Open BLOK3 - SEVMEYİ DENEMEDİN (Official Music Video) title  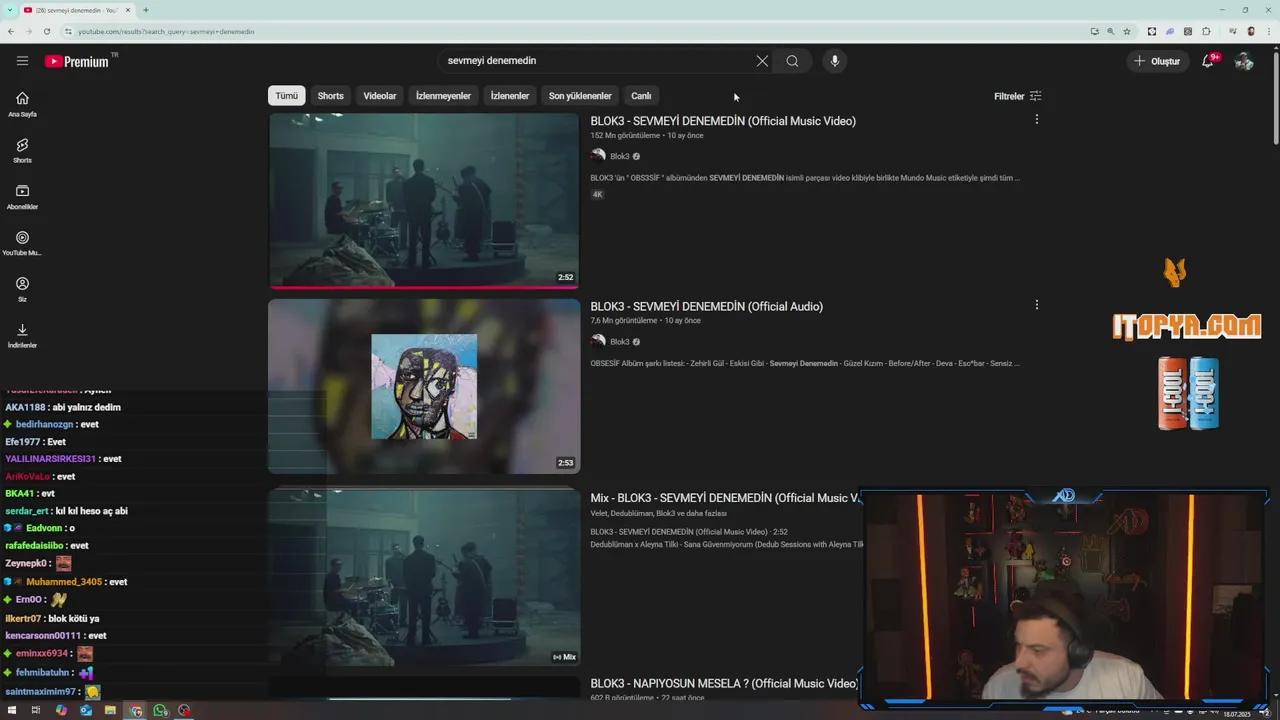pos(723,121)
